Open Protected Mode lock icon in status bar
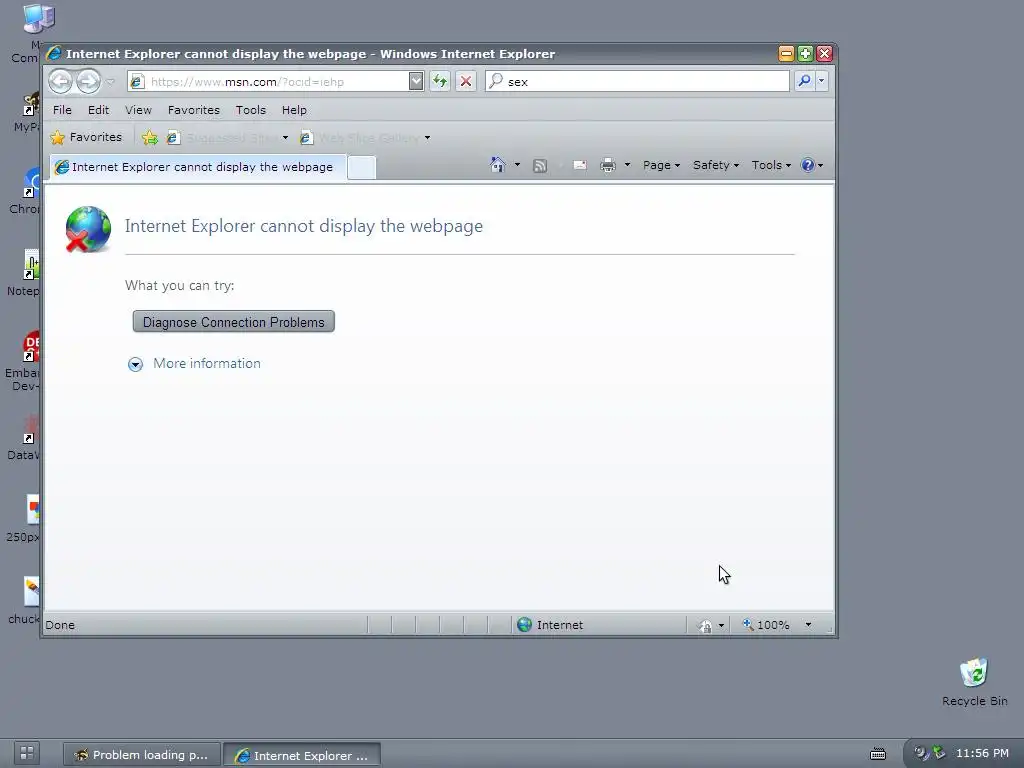The image size is (1024, 768). [706, 626]
